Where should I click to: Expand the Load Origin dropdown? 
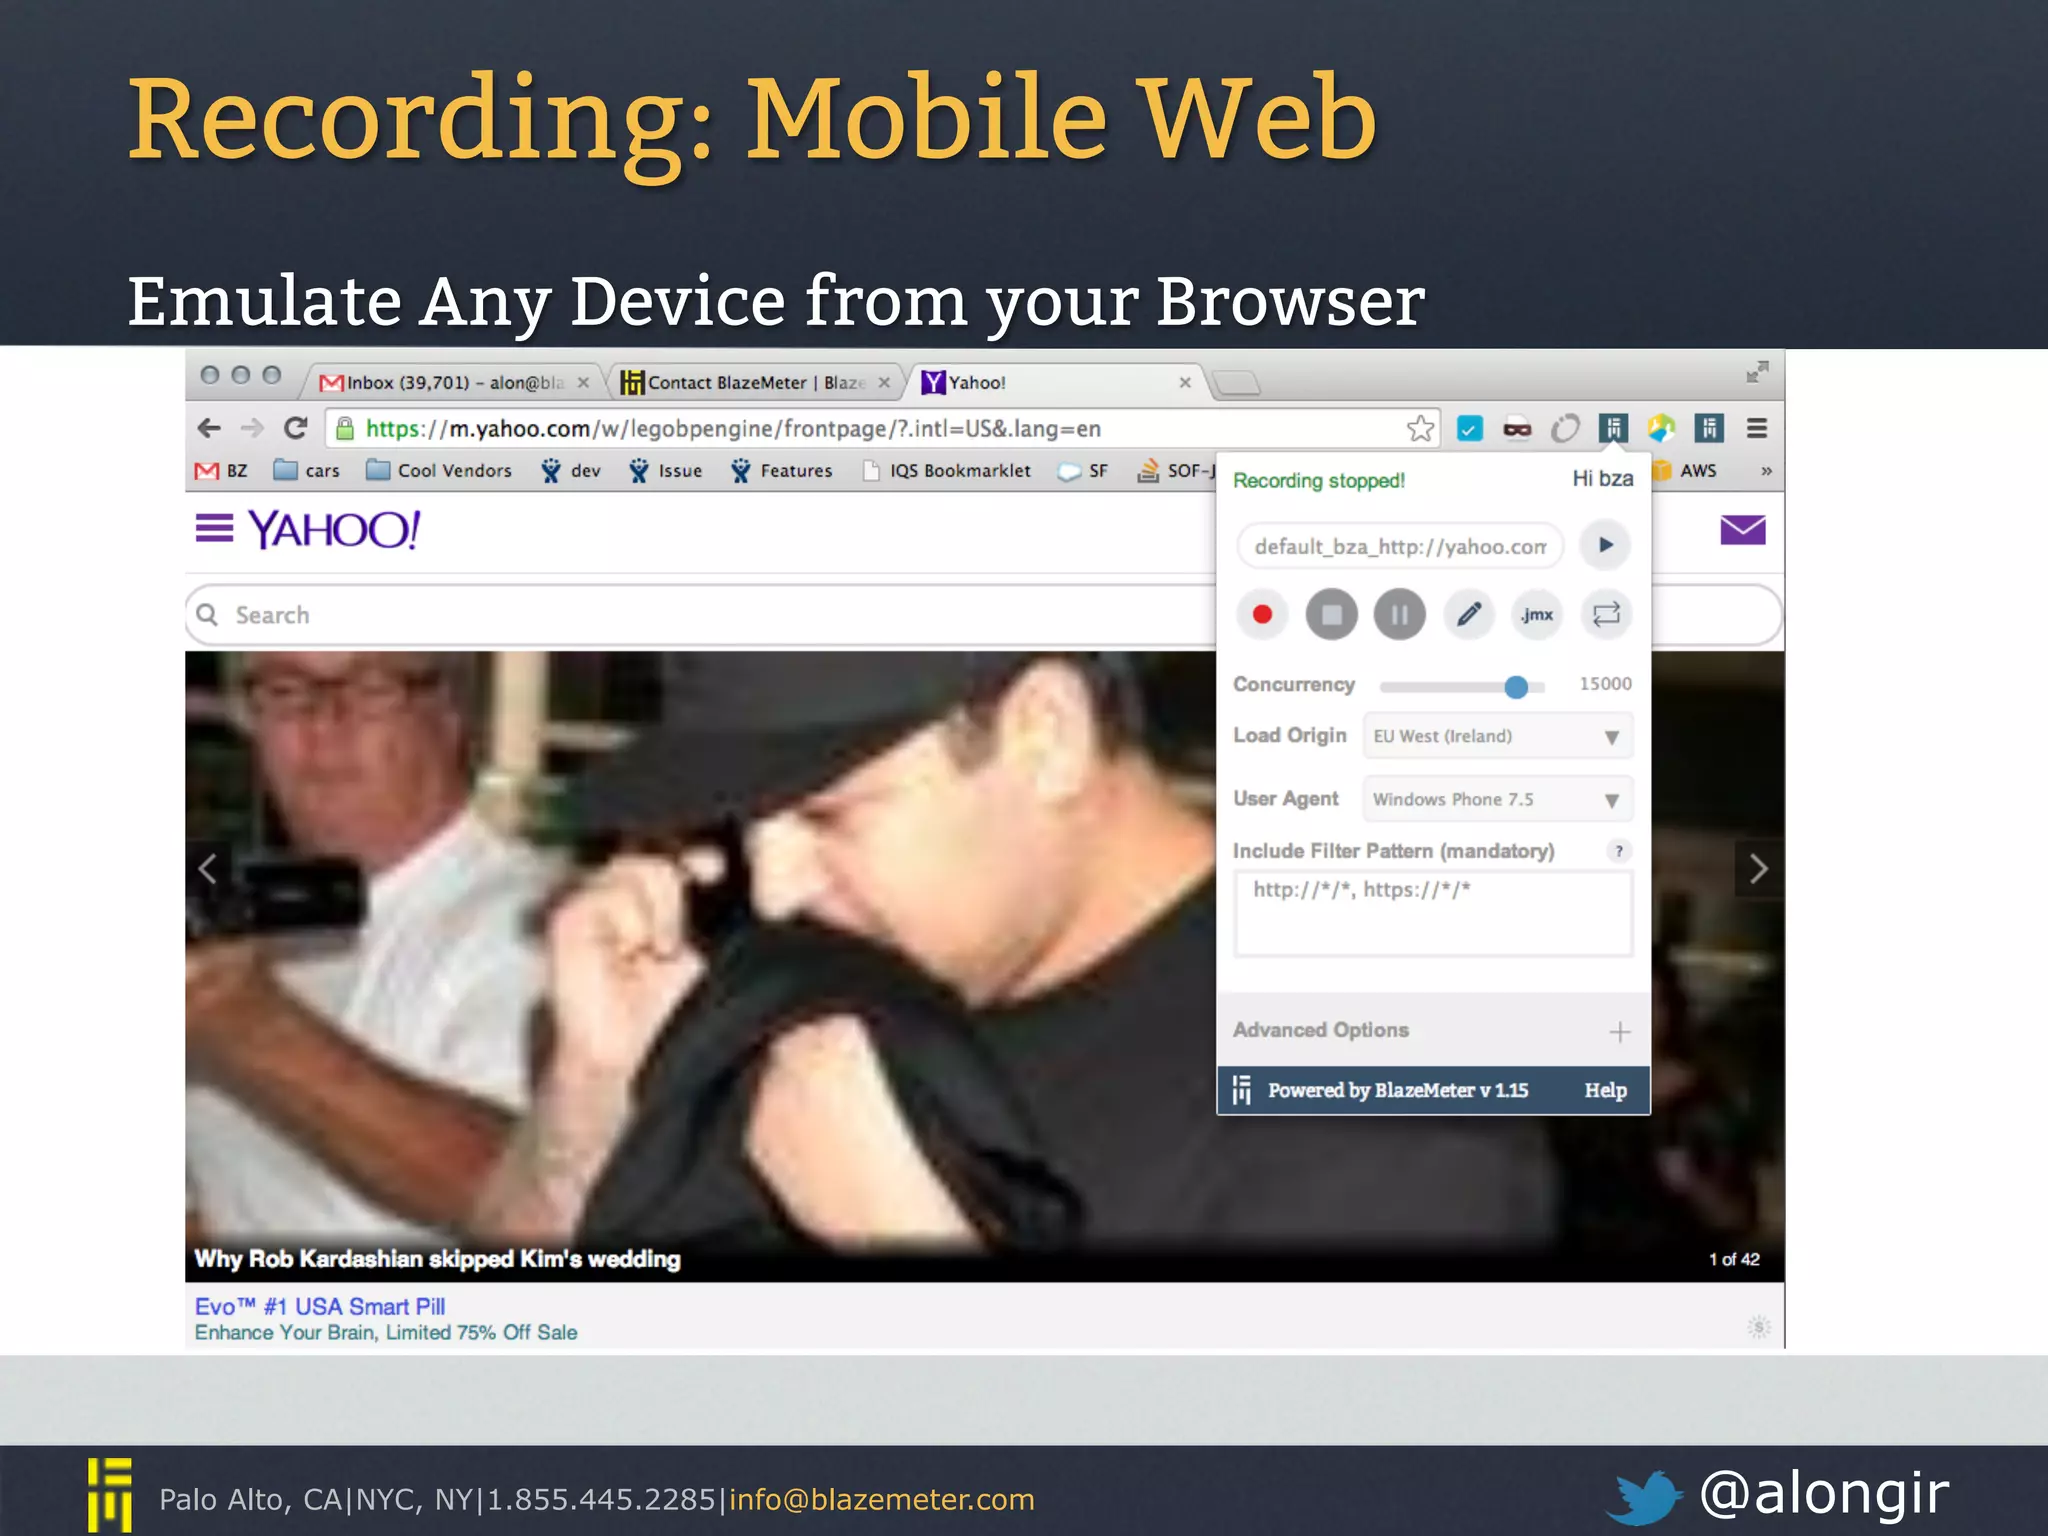[x=1497, y=736]
